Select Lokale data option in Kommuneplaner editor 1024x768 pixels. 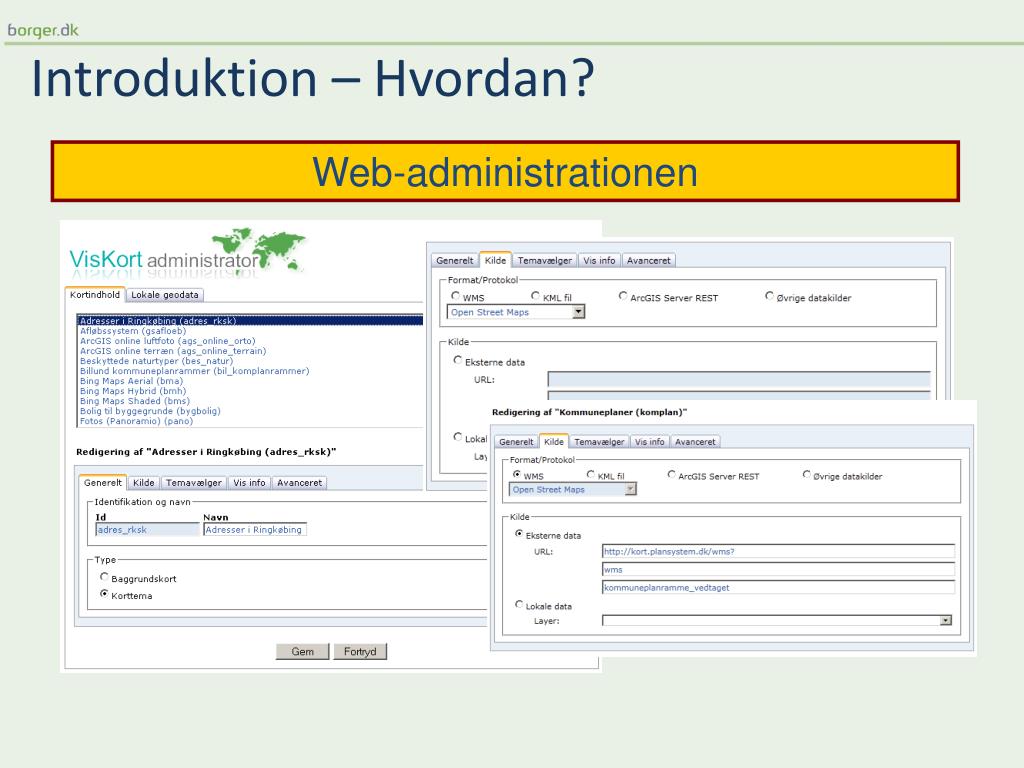tap(519, 605)
